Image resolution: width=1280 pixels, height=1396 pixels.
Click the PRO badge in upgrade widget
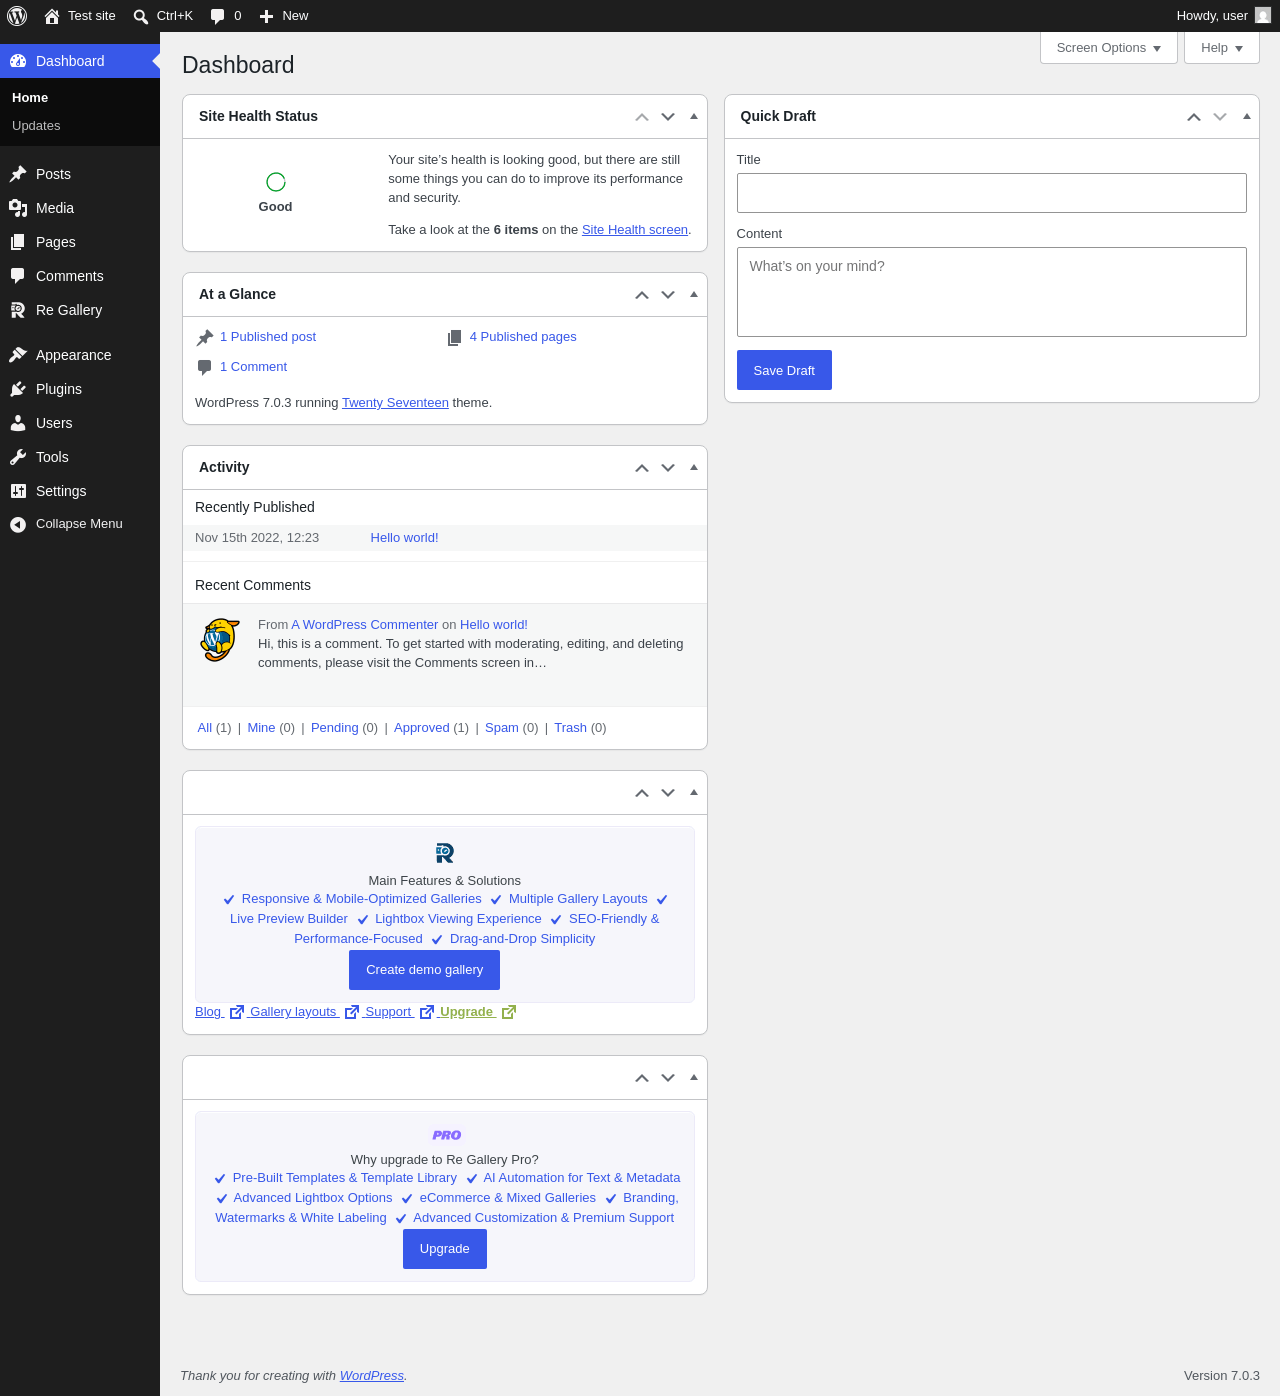(x=446, y=1135)
